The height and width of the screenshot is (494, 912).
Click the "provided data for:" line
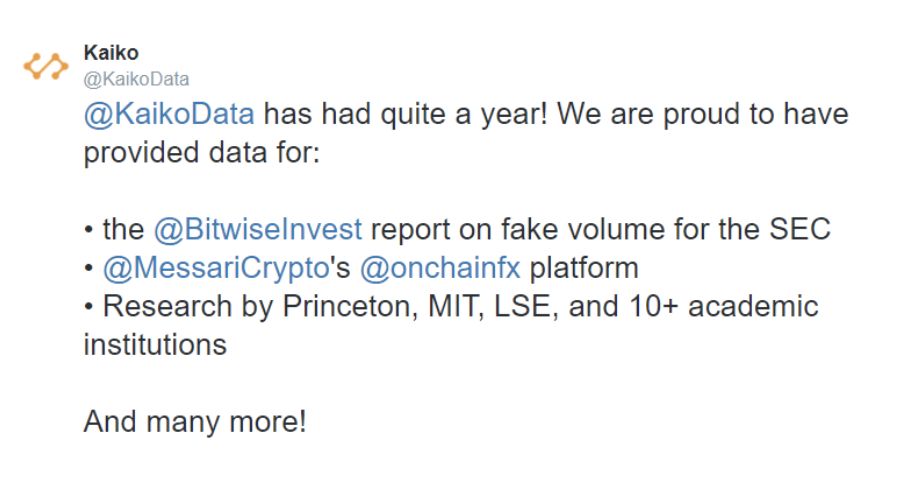click(202, 152)
